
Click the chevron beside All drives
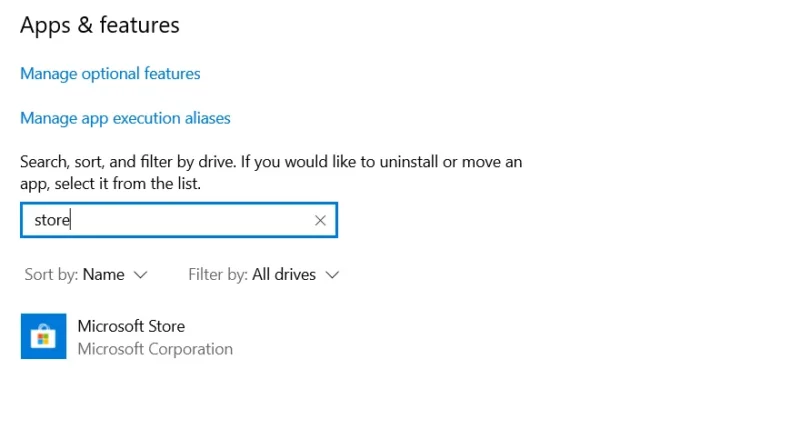pos(332,275)
